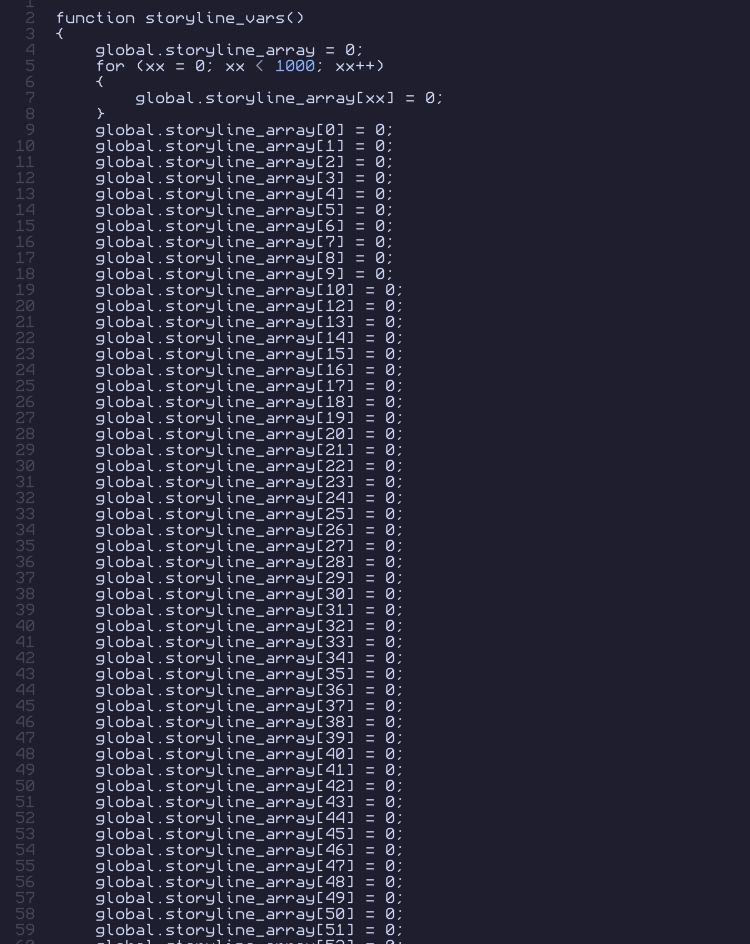Click the storyline_array[45] assignment

coord(249,834)
